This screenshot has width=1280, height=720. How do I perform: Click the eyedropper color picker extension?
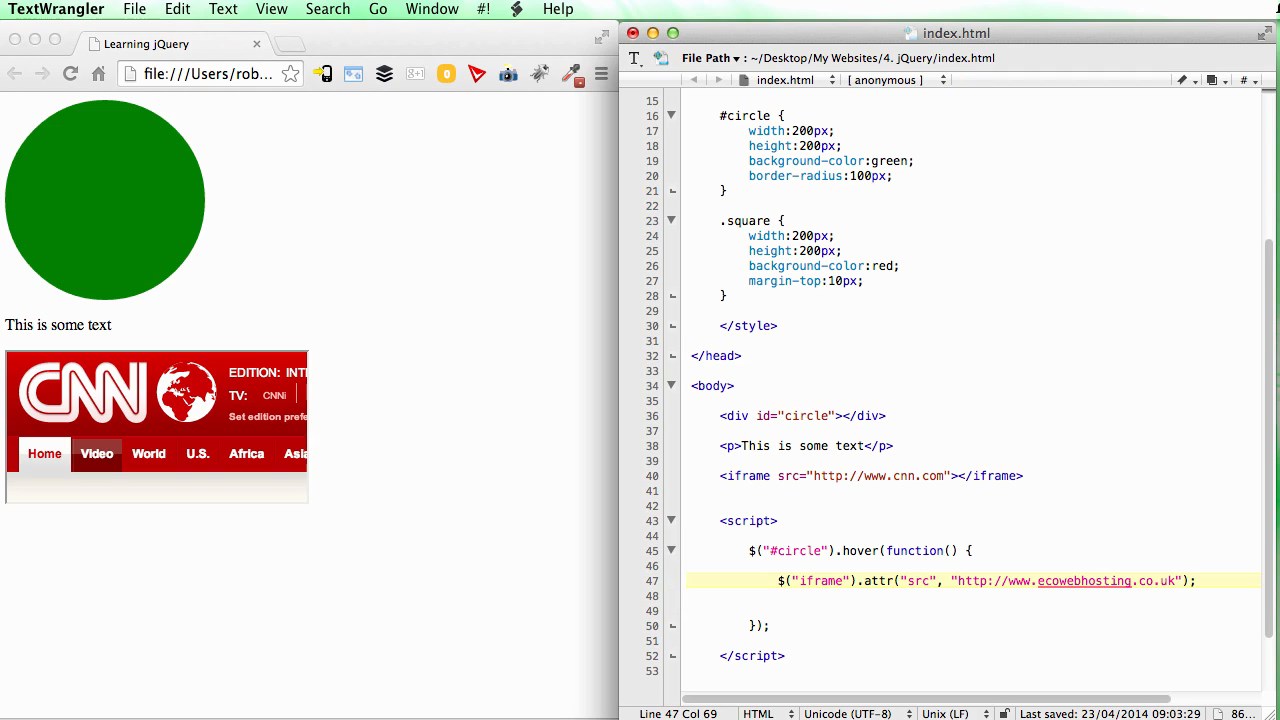(572, 74)
